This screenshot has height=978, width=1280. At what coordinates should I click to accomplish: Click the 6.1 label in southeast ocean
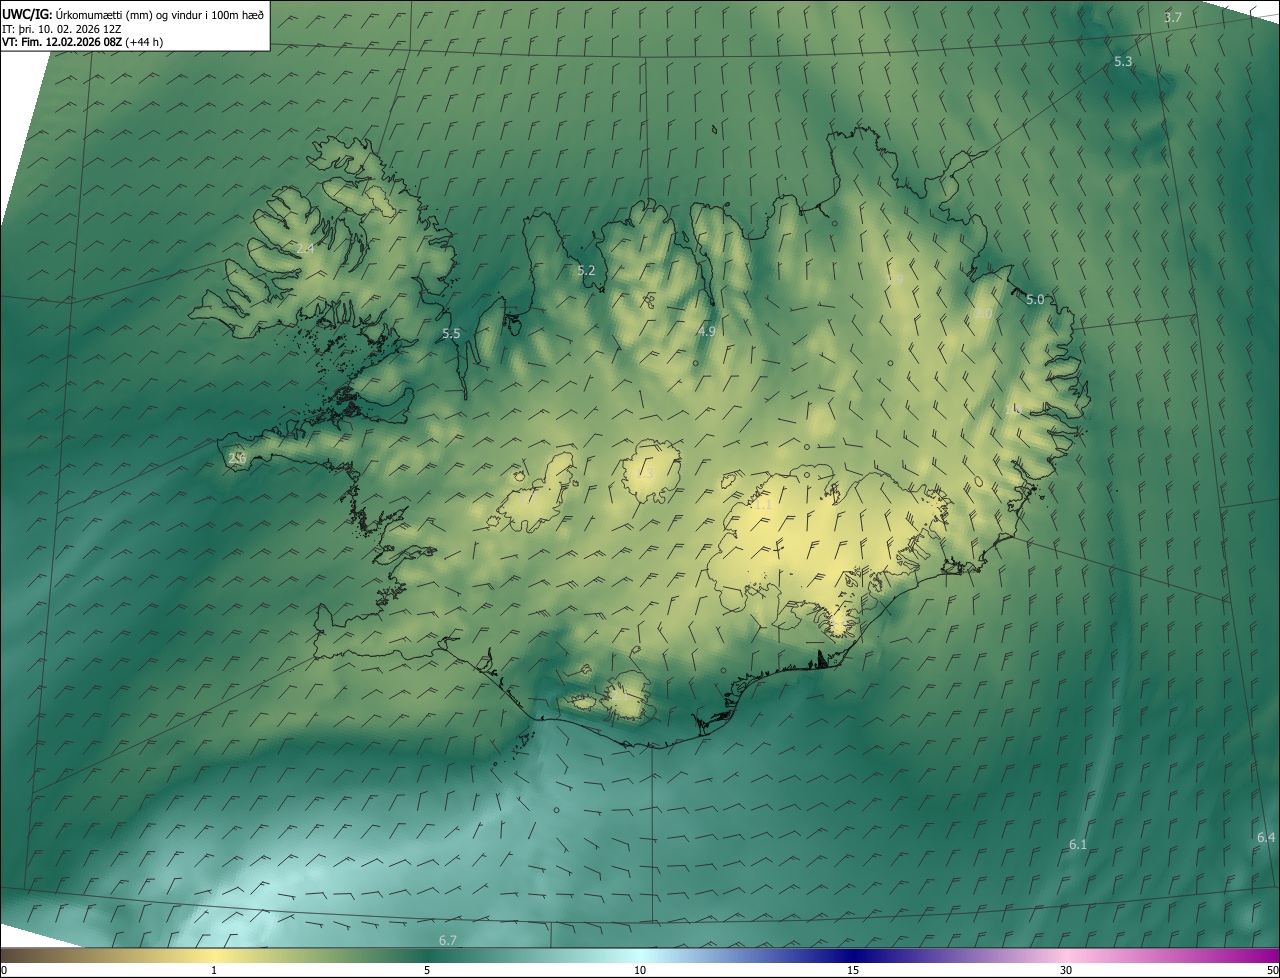[x=1077, y=845]
